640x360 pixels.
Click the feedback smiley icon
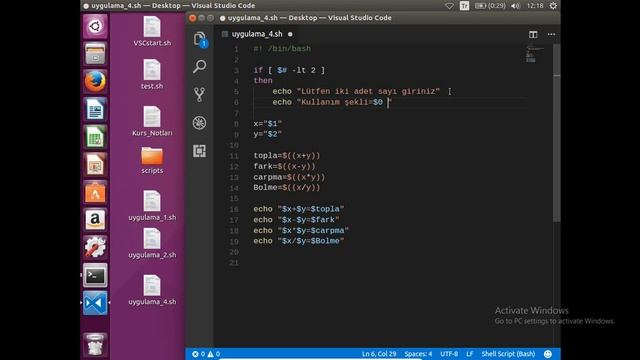[x=548, y=354]
